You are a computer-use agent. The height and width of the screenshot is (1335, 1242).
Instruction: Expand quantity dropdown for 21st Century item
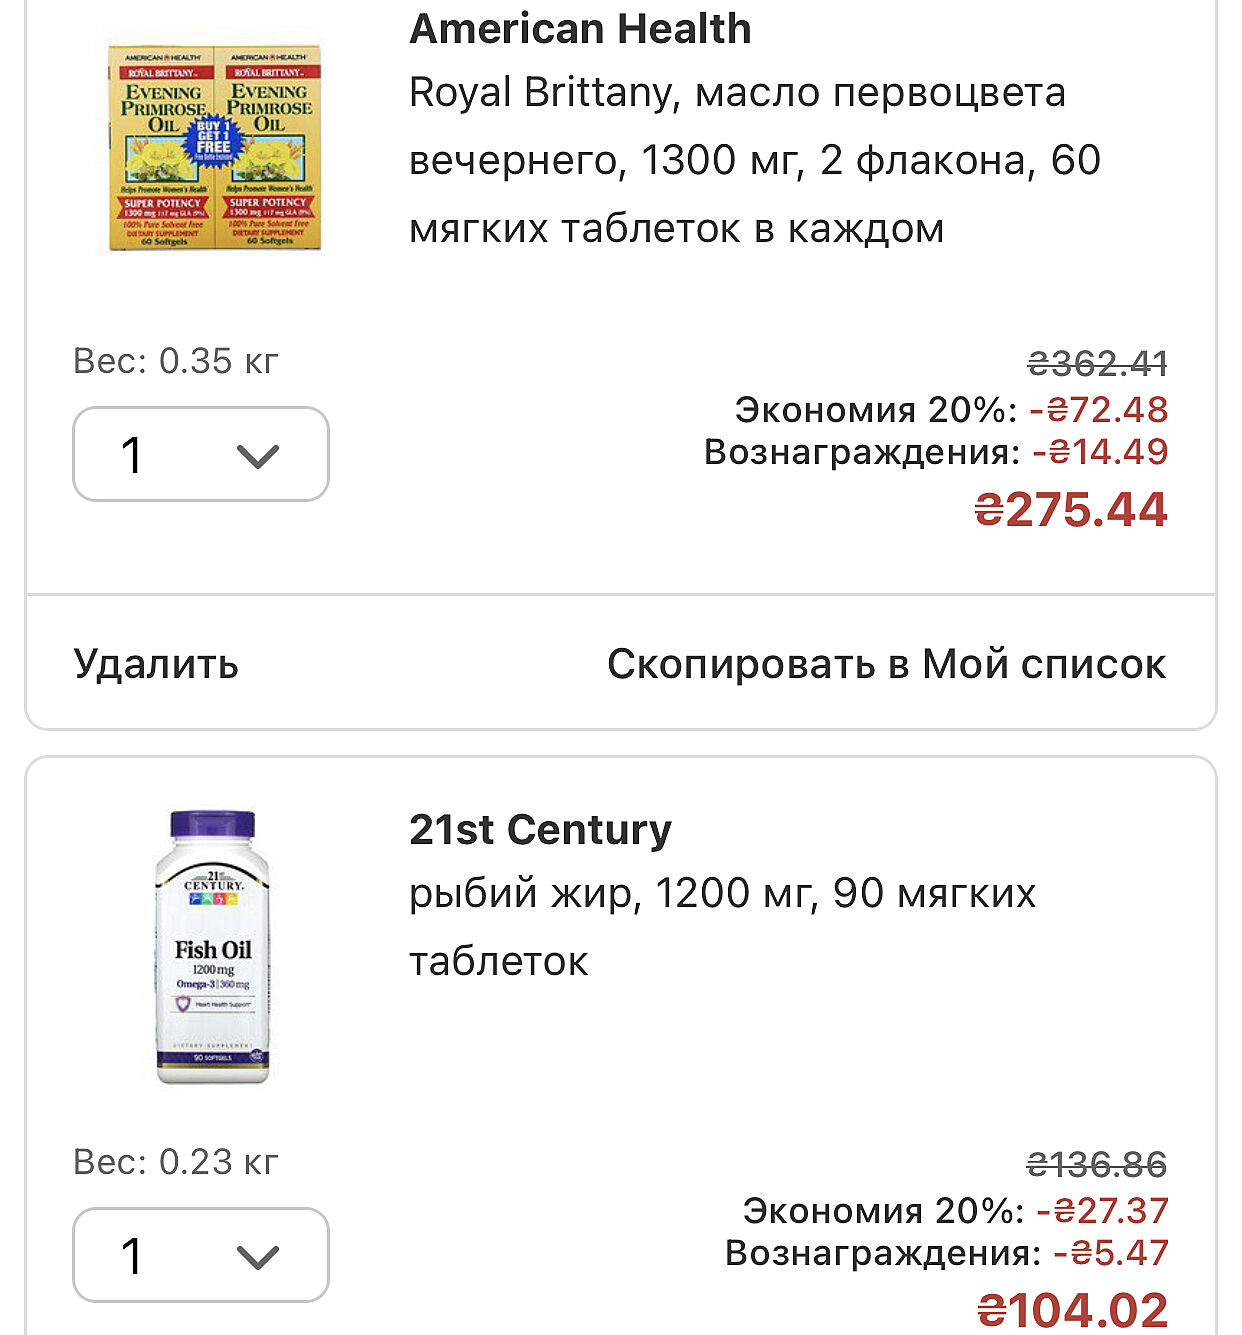pyautogui.click(x=201, y=1256)
